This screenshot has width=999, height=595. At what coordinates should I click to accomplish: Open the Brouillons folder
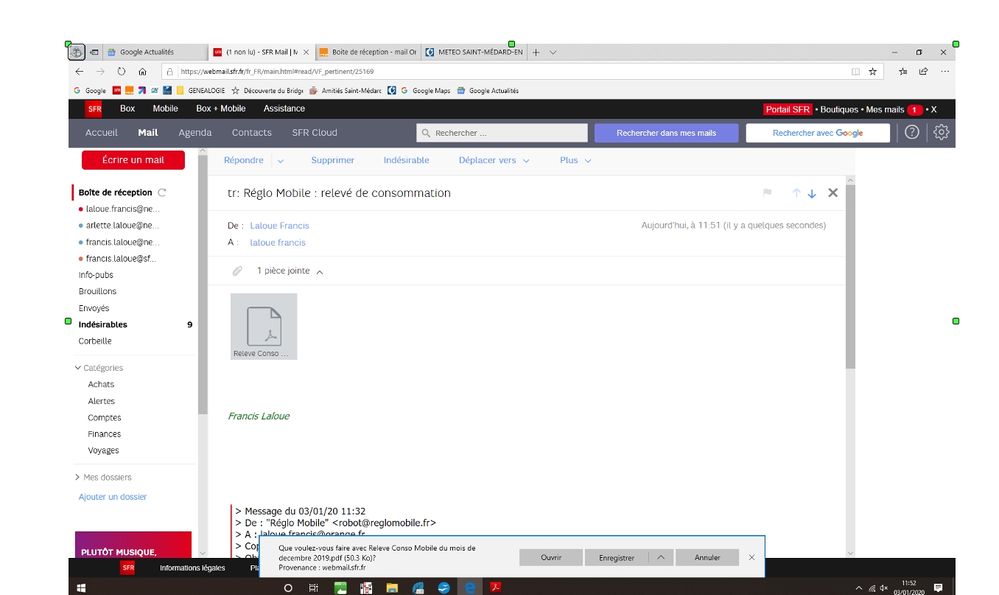[x=97, y=291]
